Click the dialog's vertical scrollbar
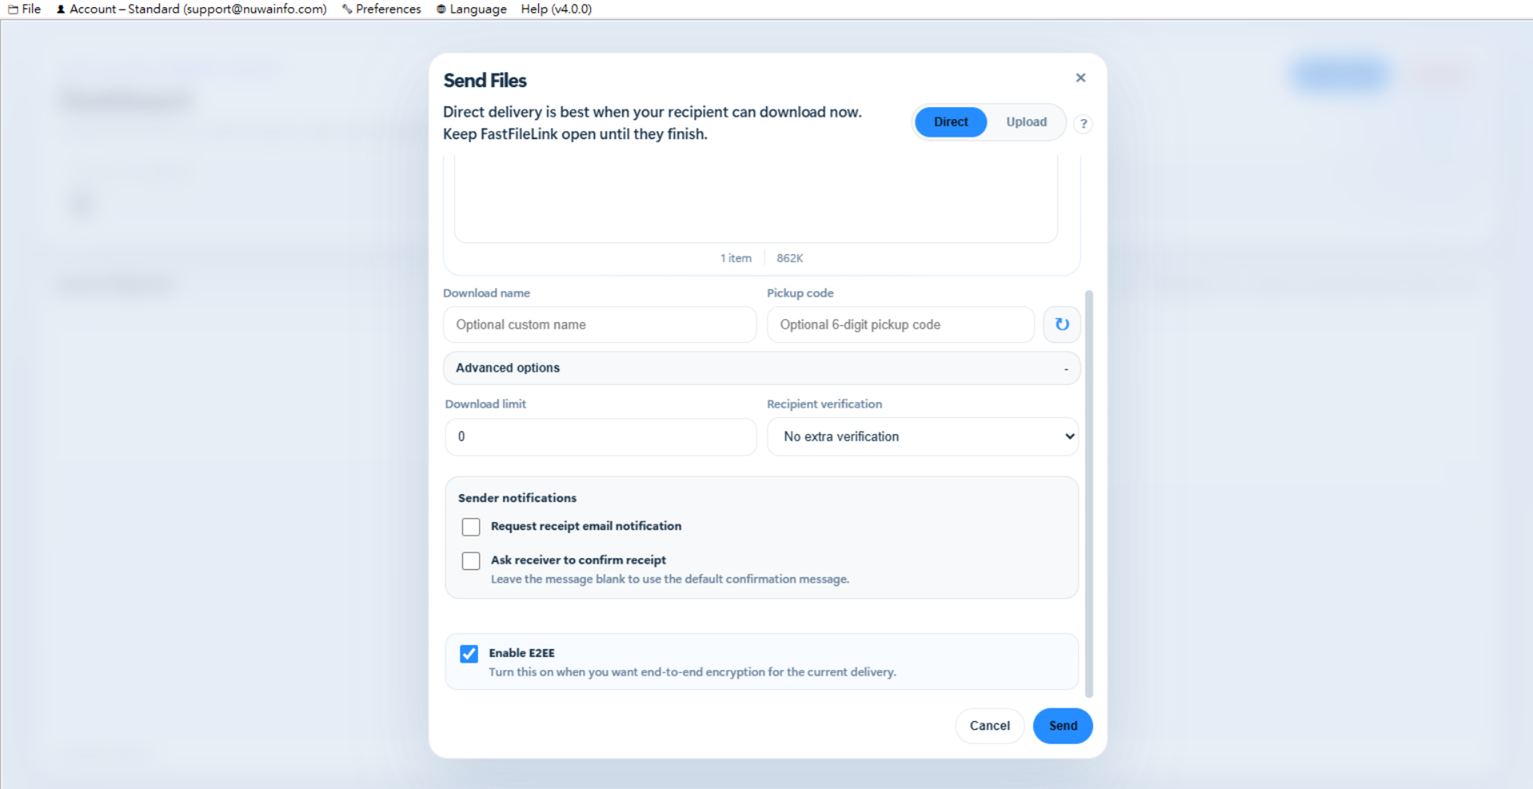The height and width of the screenshot is (789, 1533). pos(1089,494)
